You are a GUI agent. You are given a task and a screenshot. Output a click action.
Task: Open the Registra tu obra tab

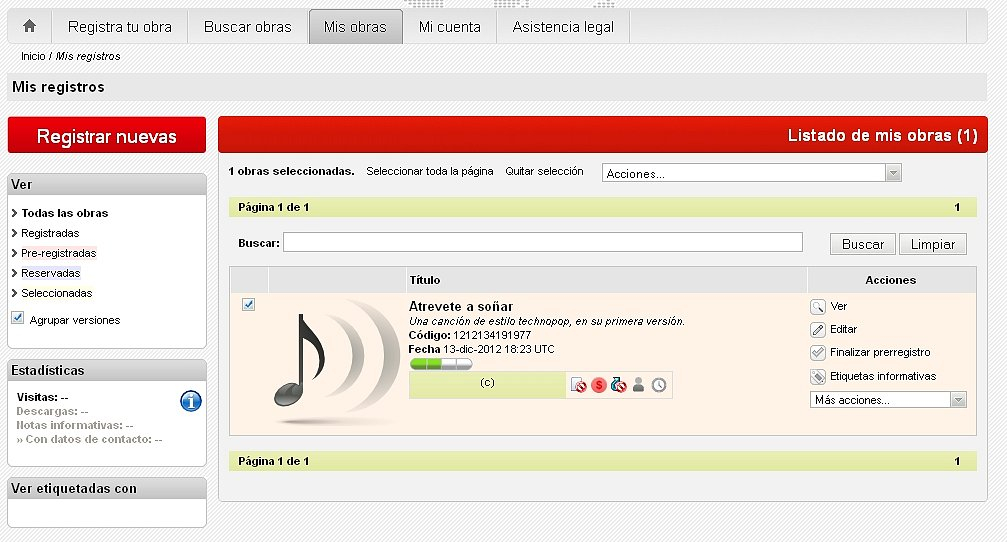[x=119, y=27]
